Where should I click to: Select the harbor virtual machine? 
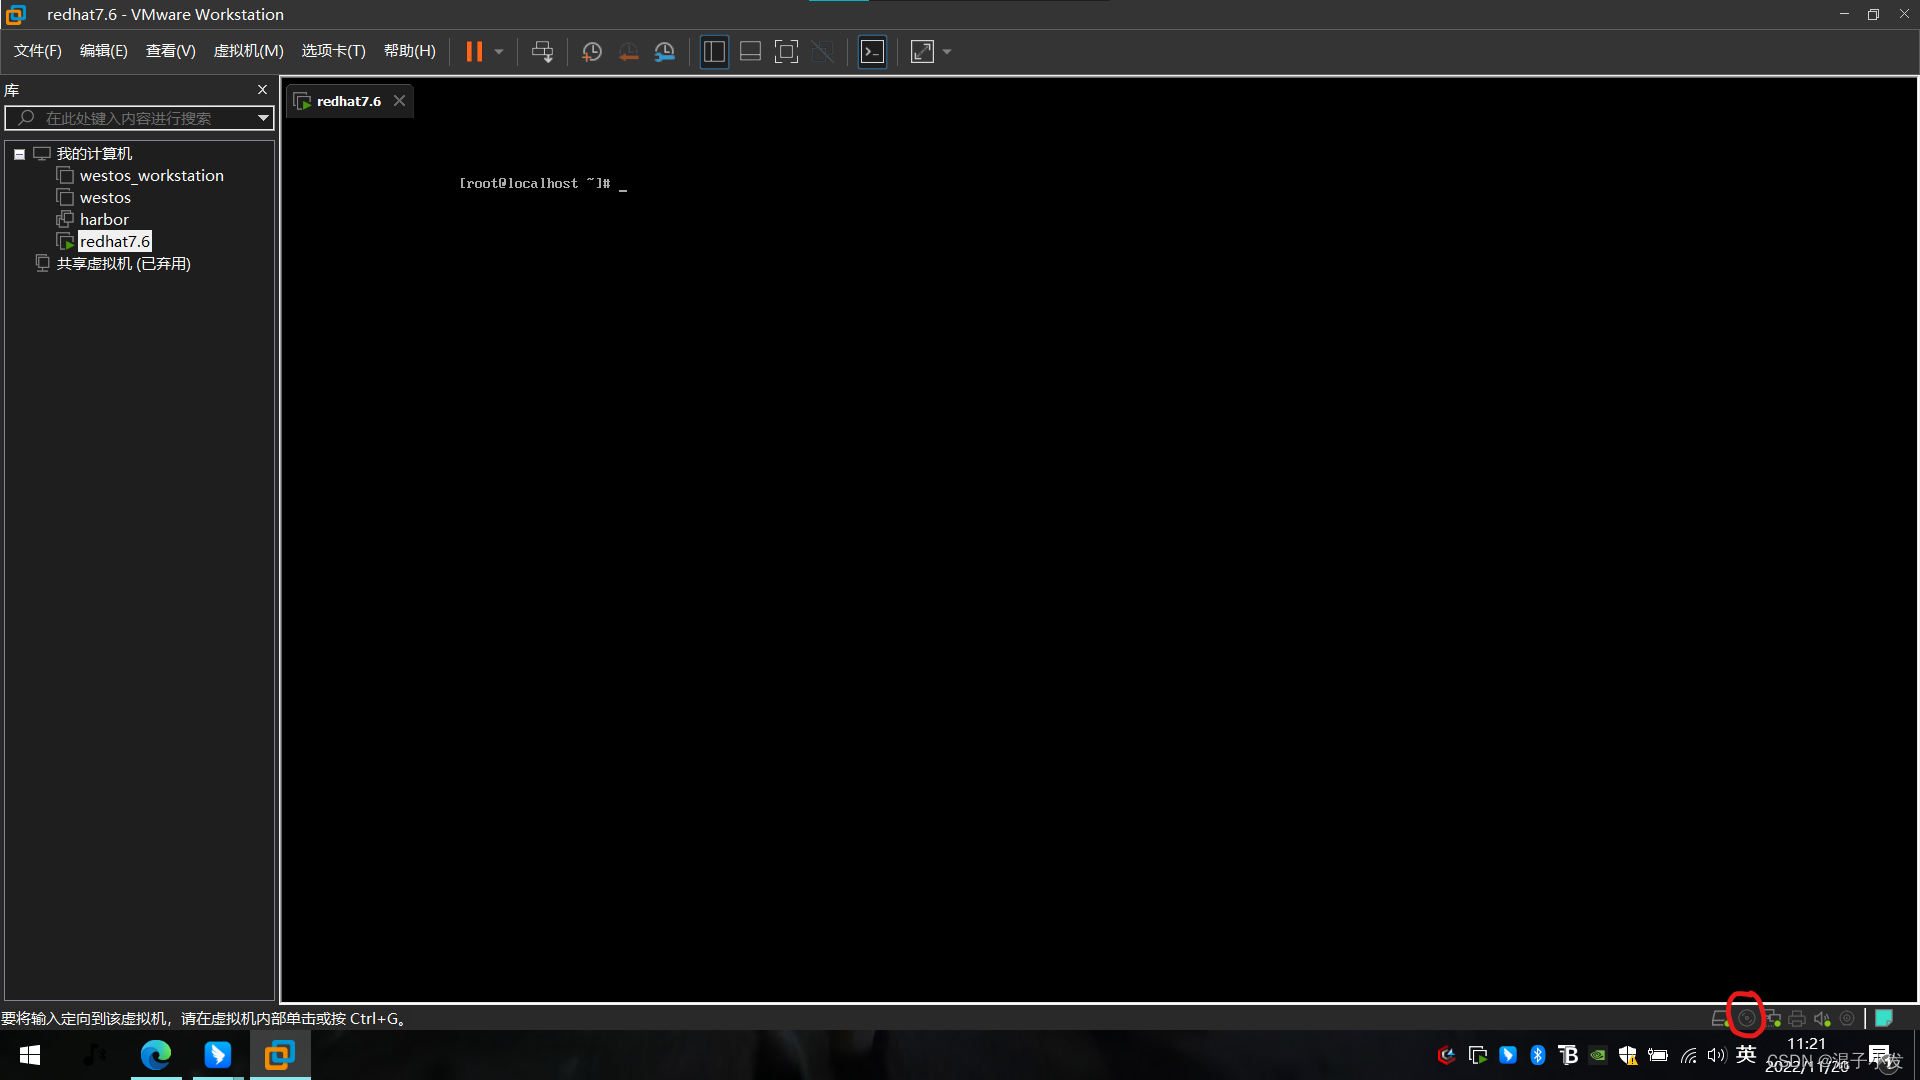coord(104,220)
